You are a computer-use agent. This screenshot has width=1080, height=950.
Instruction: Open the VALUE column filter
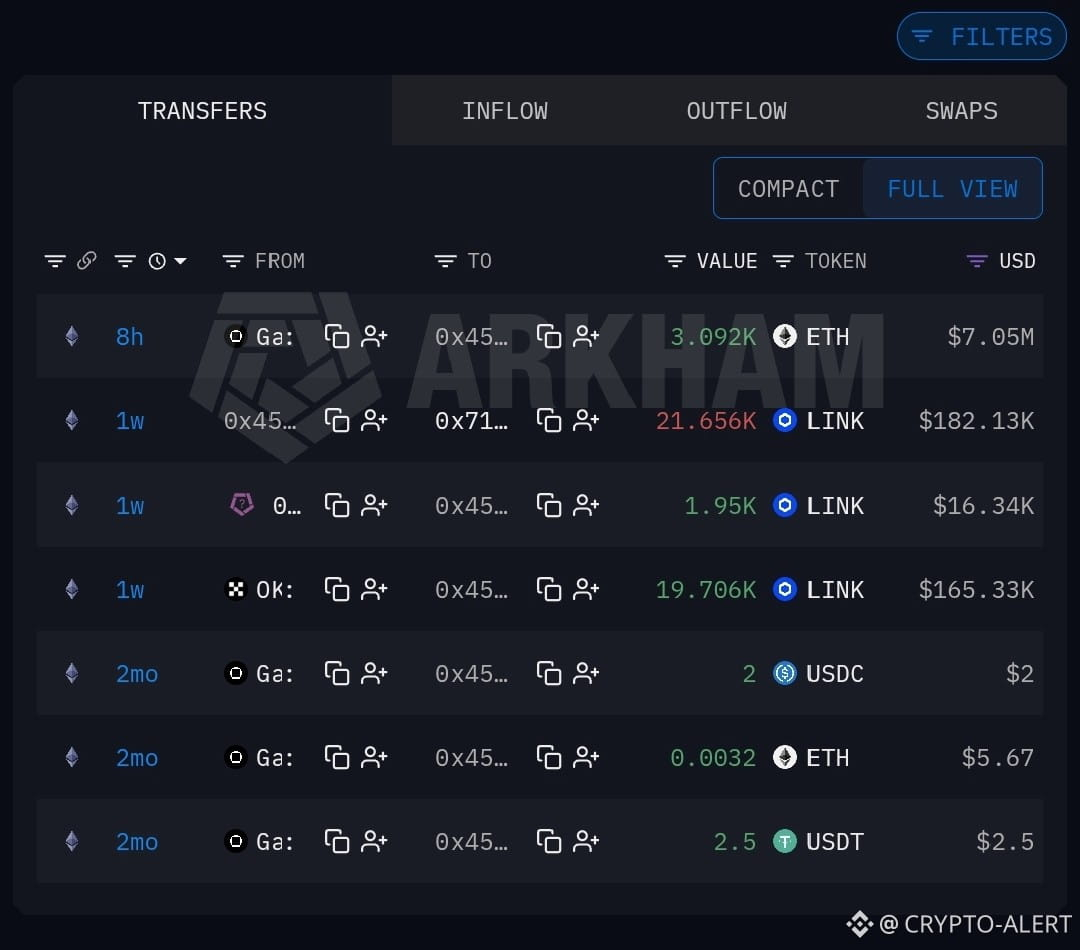click(675, 261)
